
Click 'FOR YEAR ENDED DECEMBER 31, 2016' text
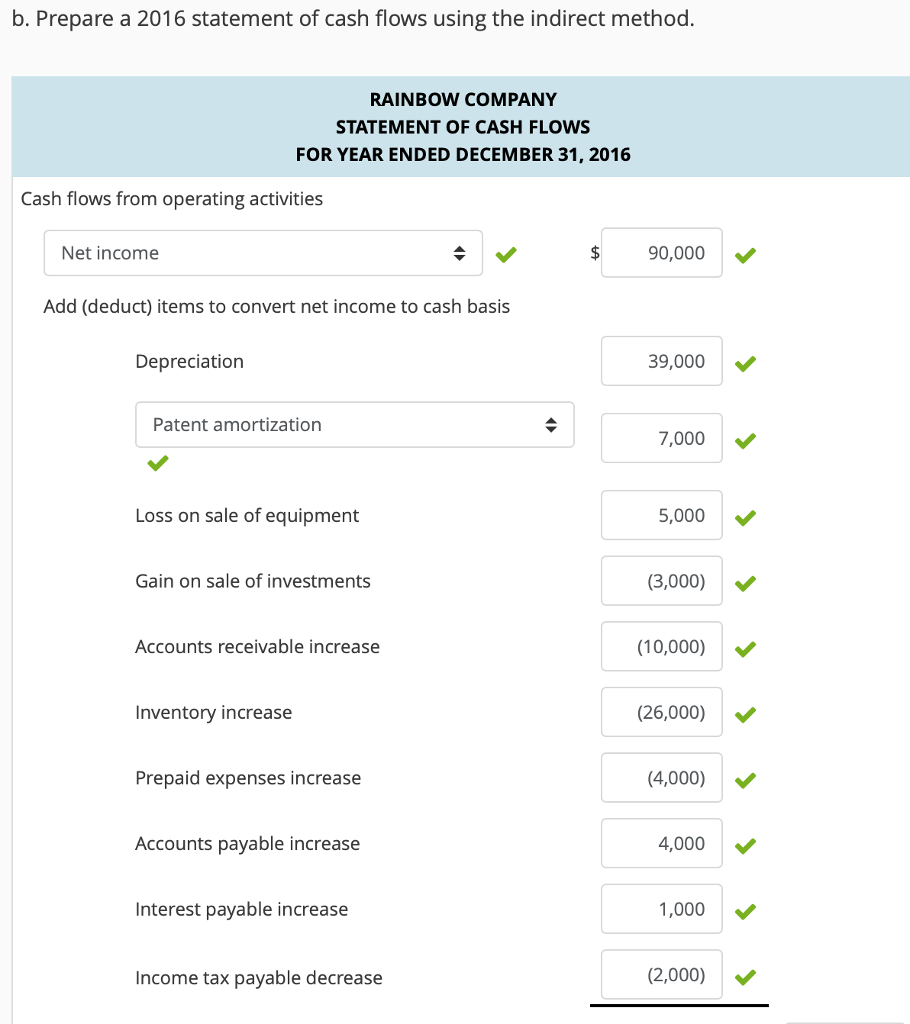point(463,154)
